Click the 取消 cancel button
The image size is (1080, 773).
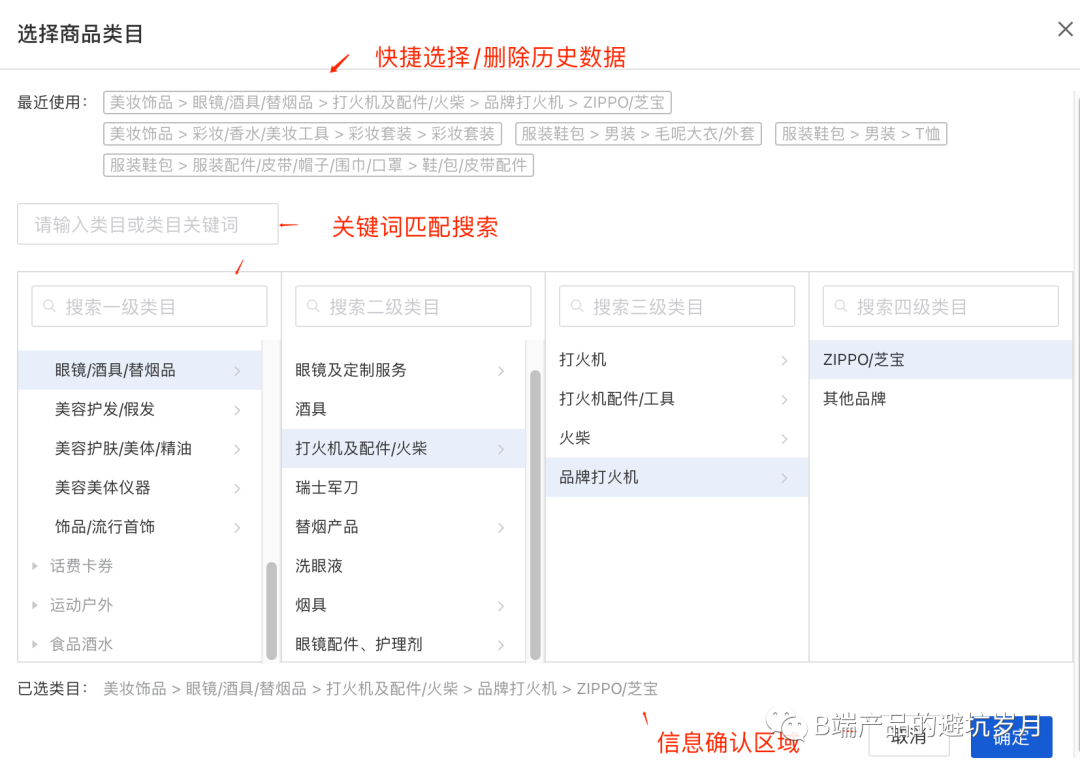pyautogui.click(x=909, y=736)
